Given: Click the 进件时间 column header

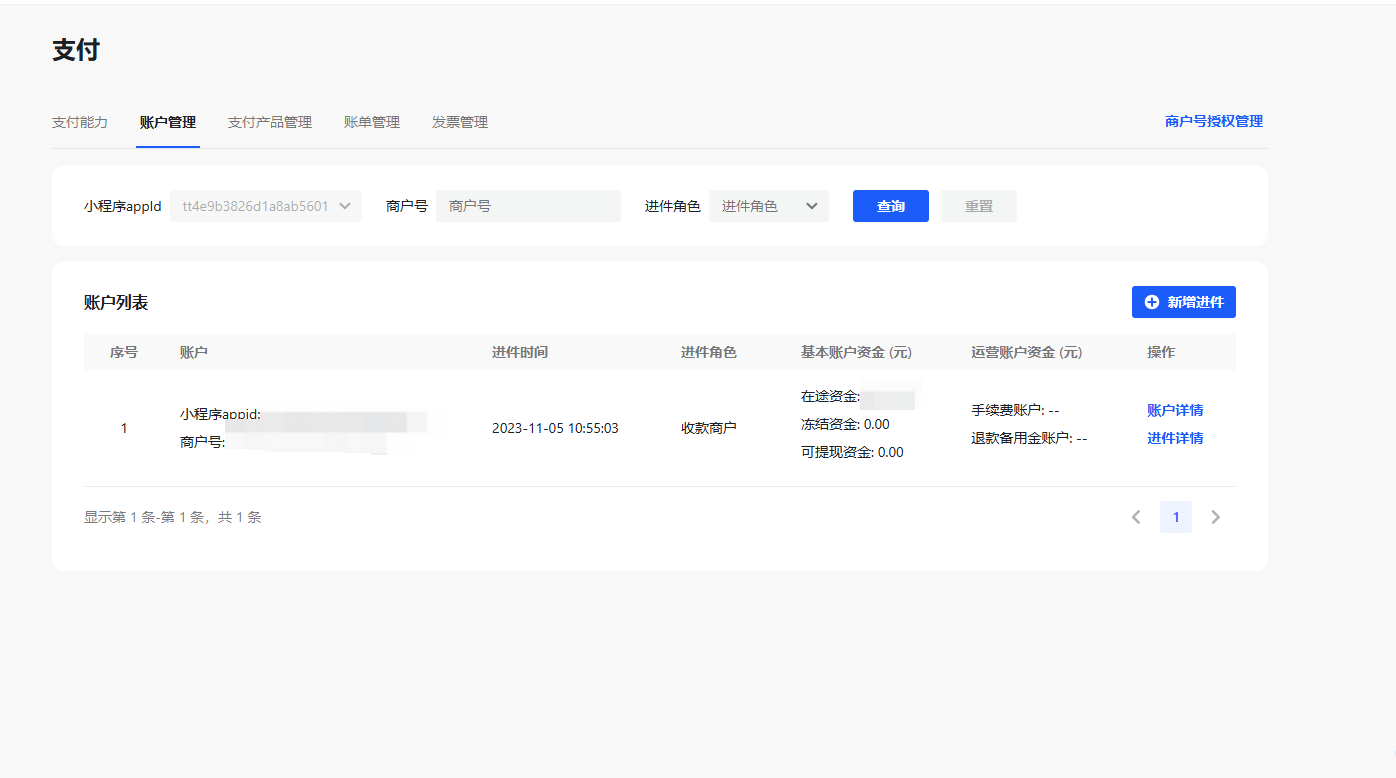Looking at the screenshot, I should click(520, 352).
